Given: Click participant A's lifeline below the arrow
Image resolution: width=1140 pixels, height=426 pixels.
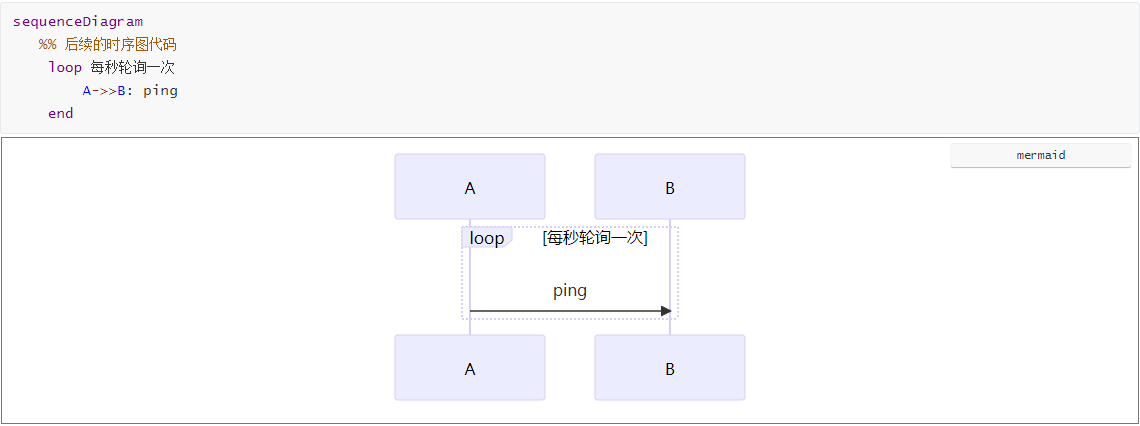Looking at the screenshot, I should tap(470, 326).
